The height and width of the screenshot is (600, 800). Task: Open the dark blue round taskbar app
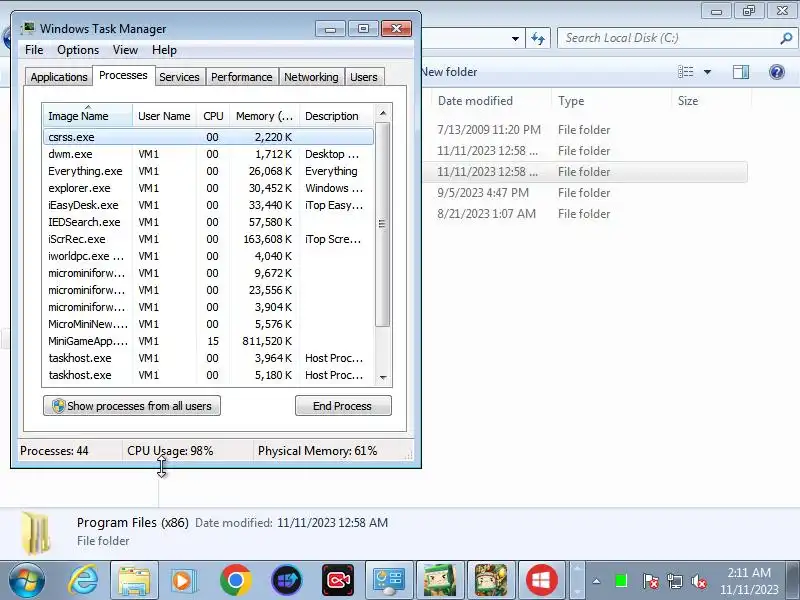(287, 580)
